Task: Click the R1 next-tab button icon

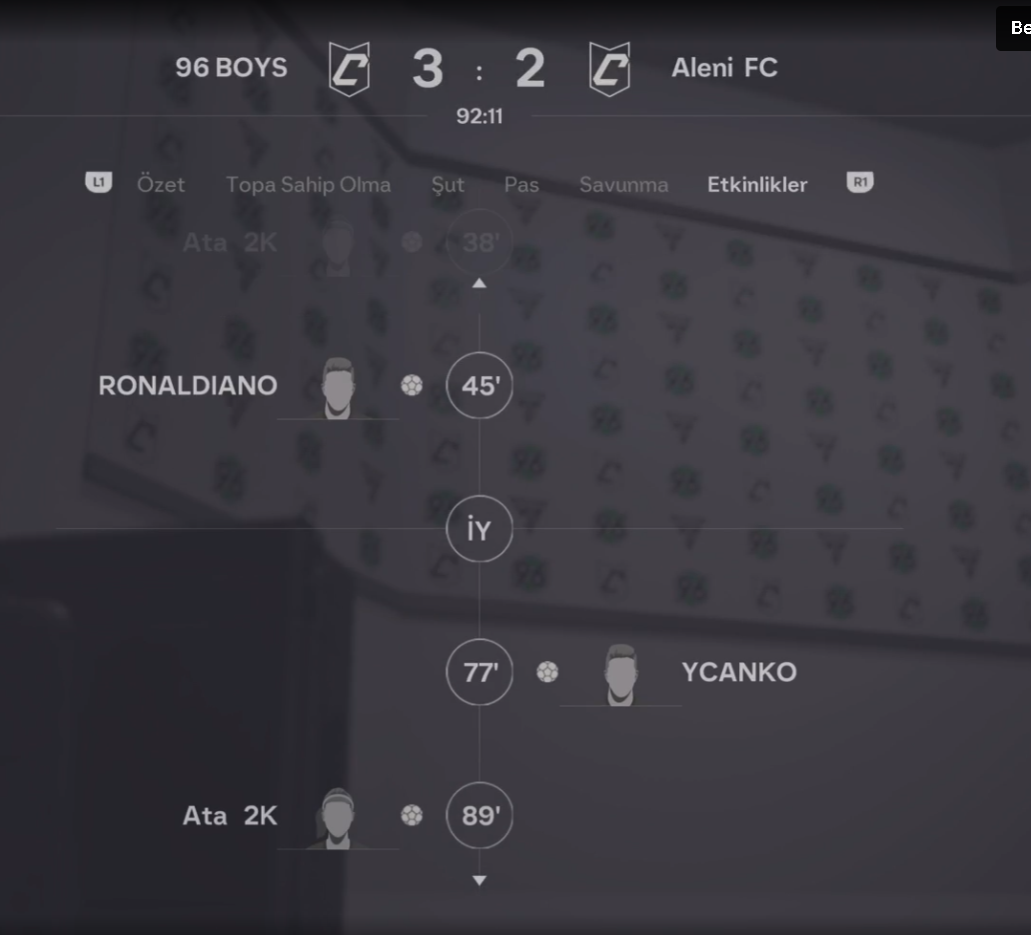Action: [x=860, y=182]
